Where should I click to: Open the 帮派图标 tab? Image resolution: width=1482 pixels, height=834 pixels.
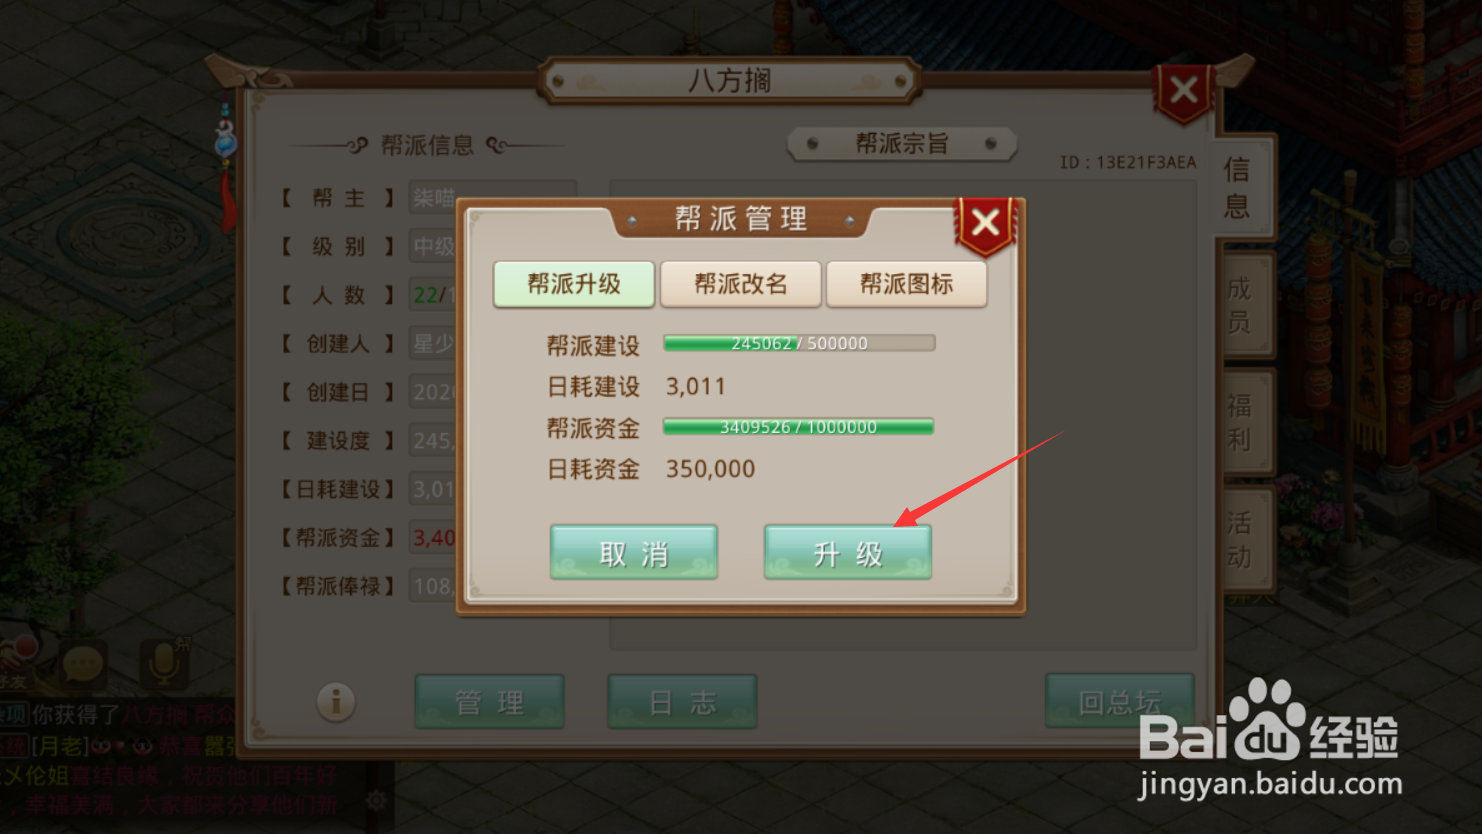pos(907,284)
